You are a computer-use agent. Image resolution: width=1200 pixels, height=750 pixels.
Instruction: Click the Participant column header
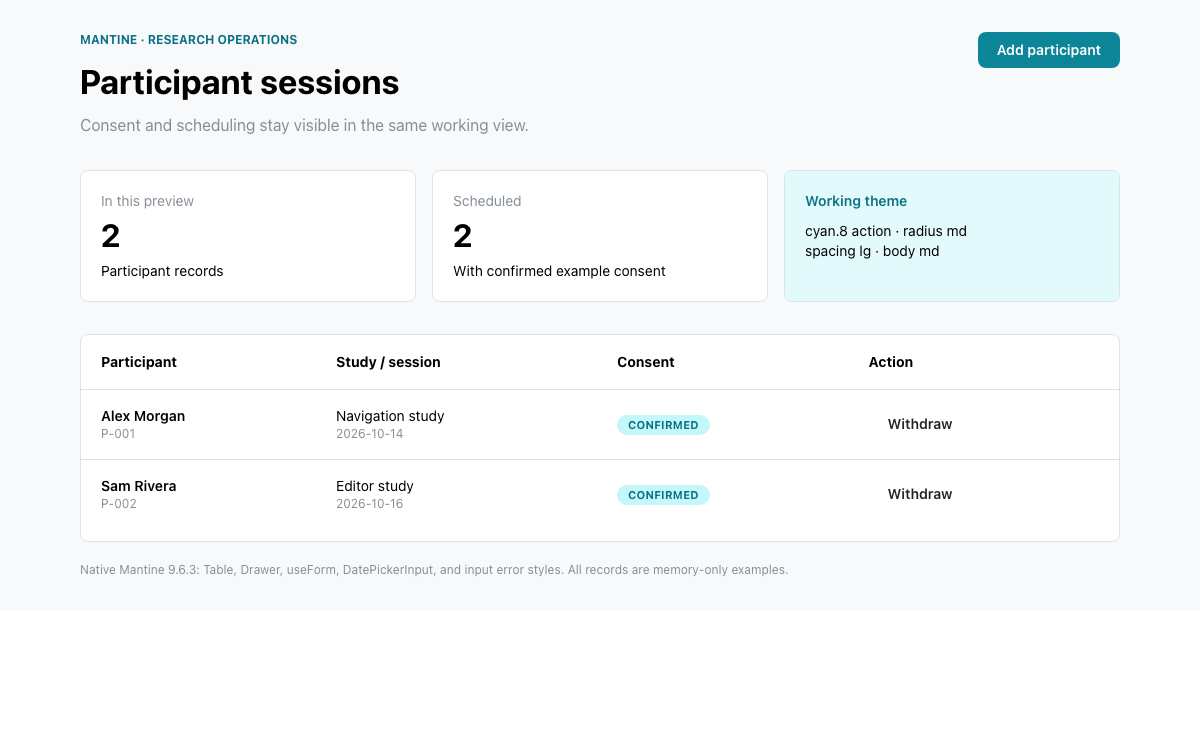[x=139, y=362]
